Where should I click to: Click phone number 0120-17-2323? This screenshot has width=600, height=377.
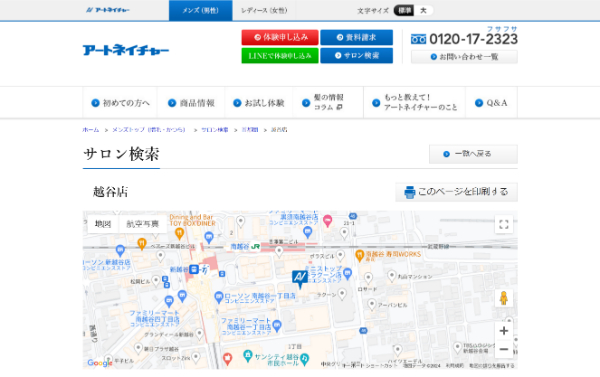tap(473, 39)
